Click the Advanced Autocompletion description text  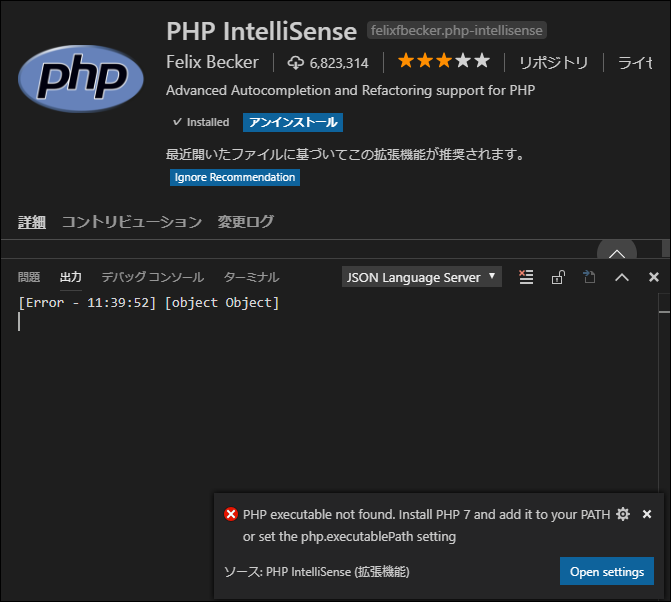(x=350, y=90)
